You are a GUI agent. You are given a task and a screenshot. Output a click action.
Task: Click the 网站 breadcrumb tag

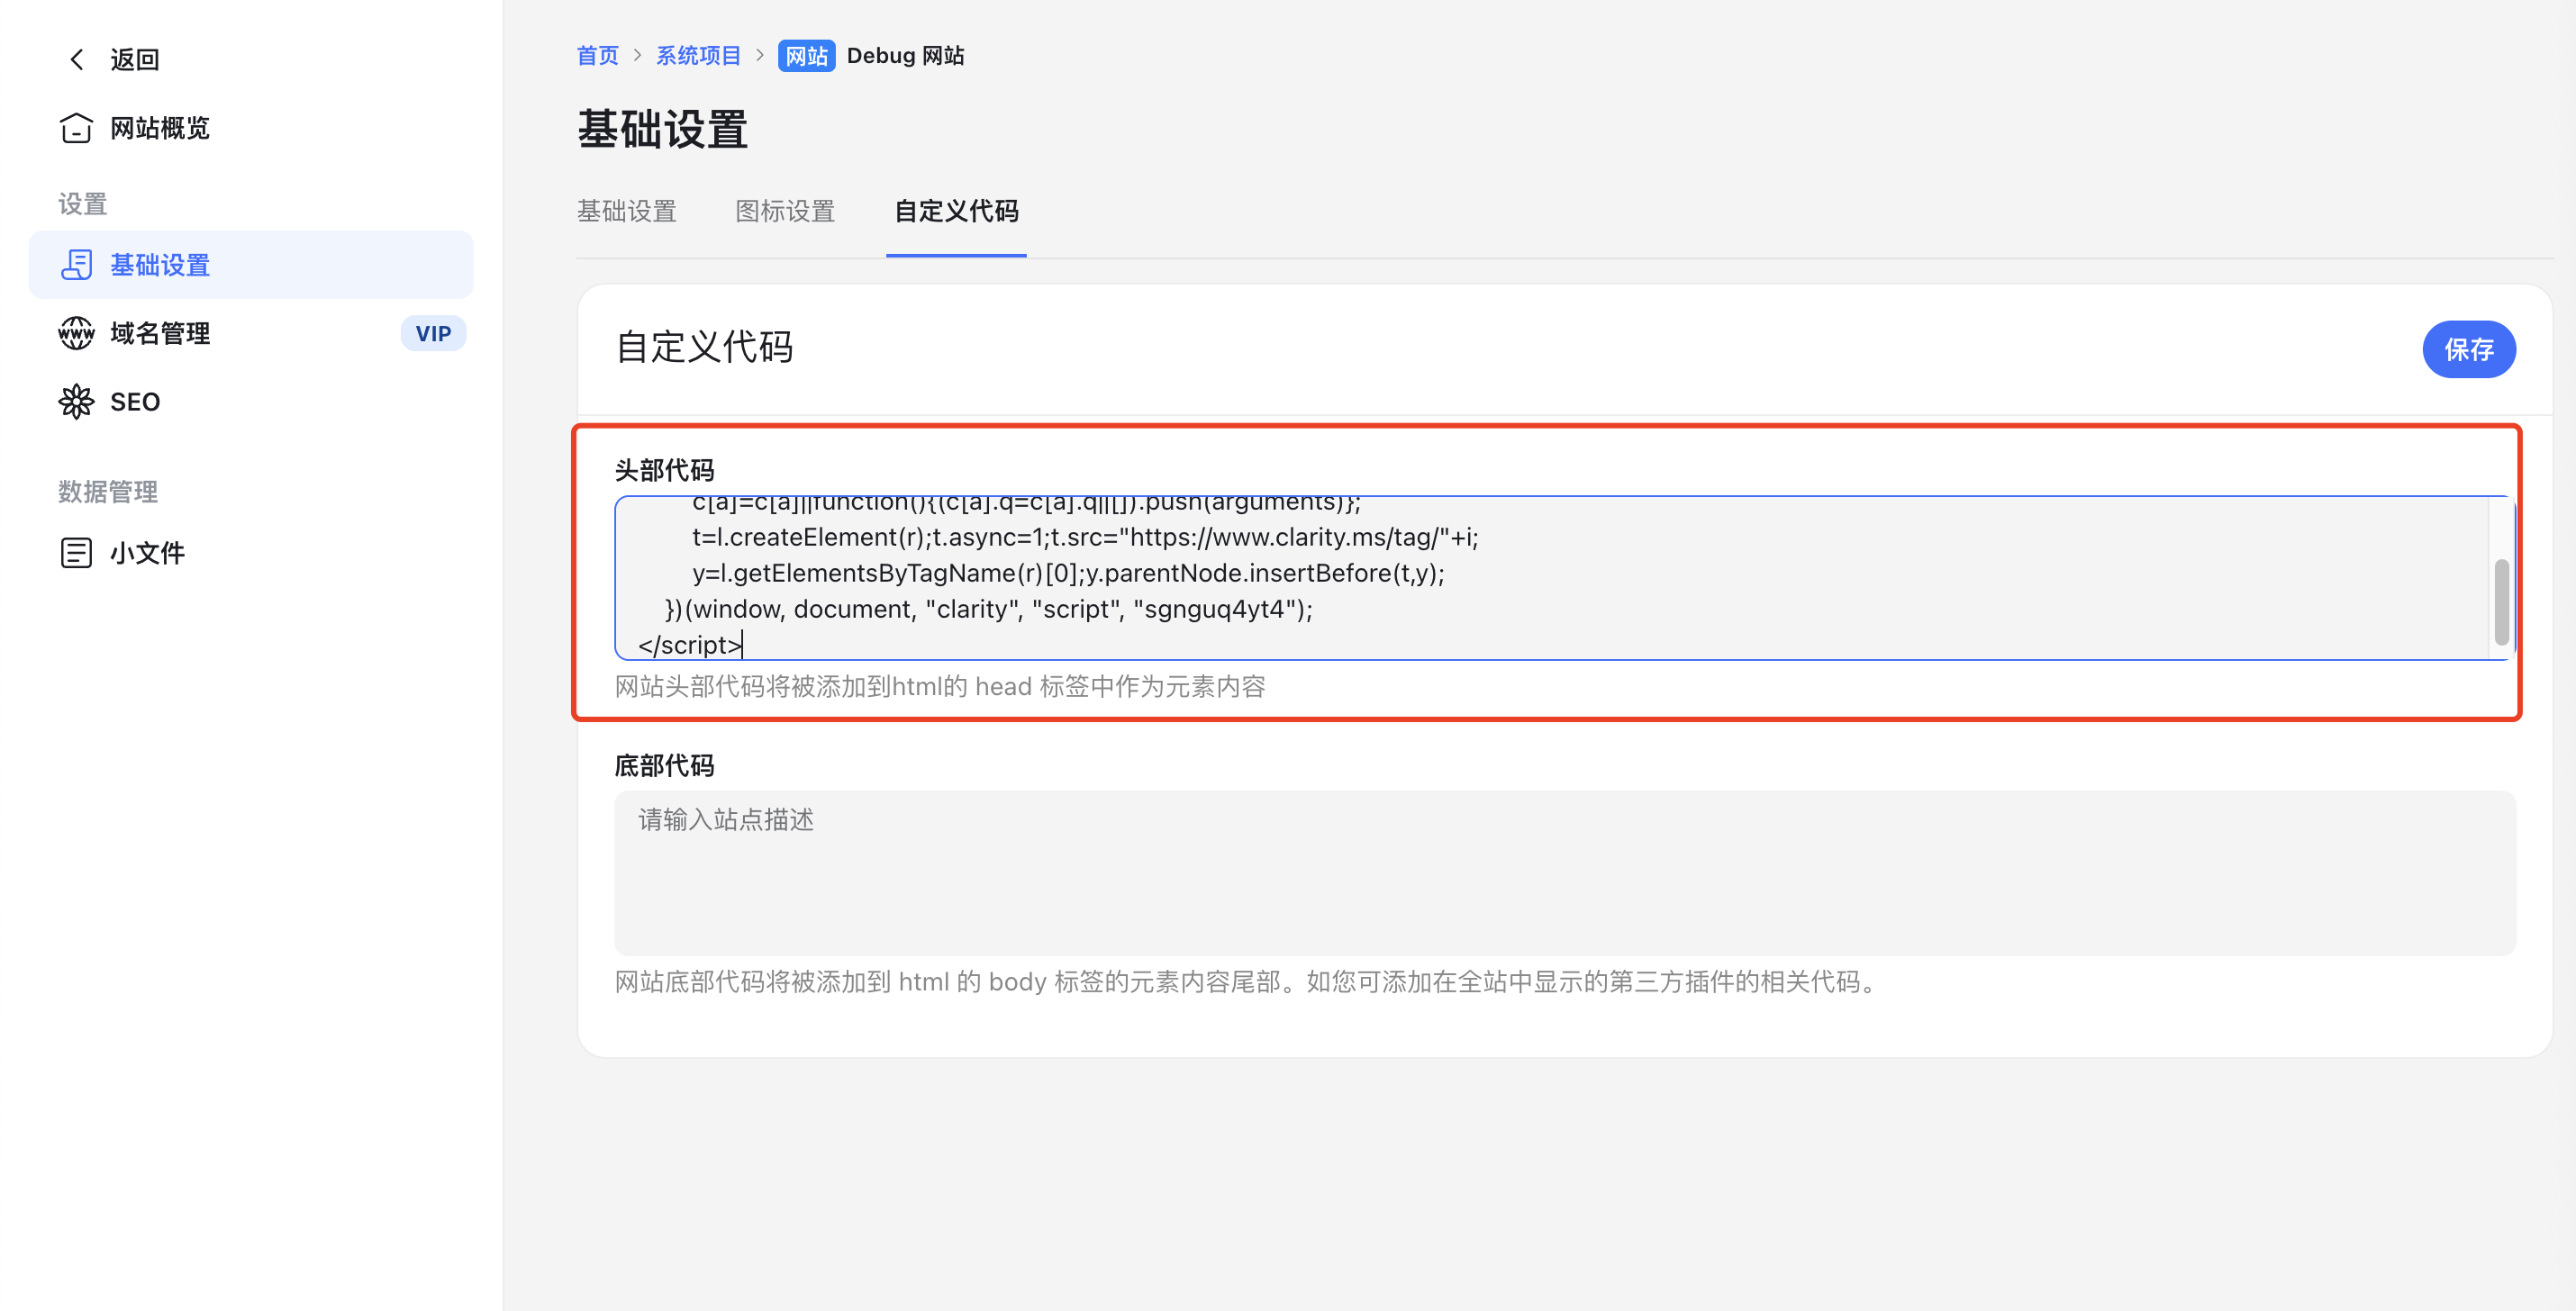coord(806,56)
